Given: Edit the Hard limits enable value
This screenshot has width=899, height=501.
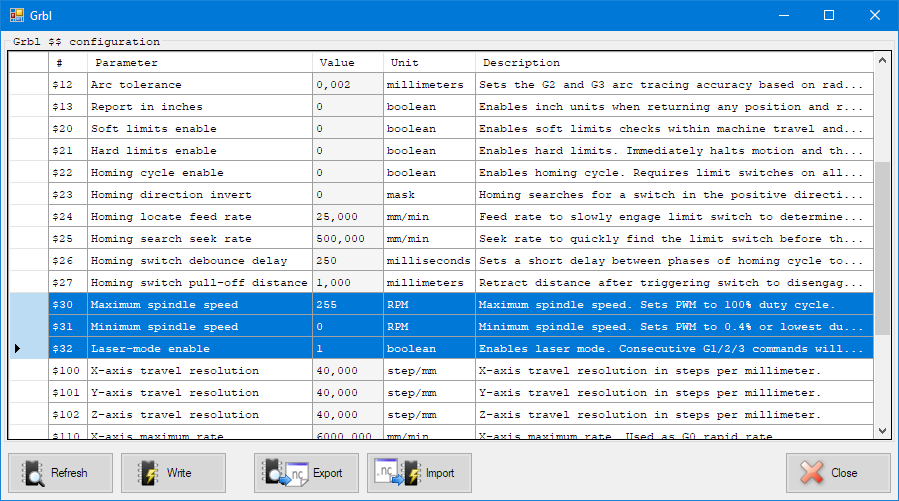Looking at the screenshot, I should pyautogui.click(x=347, y=151).
